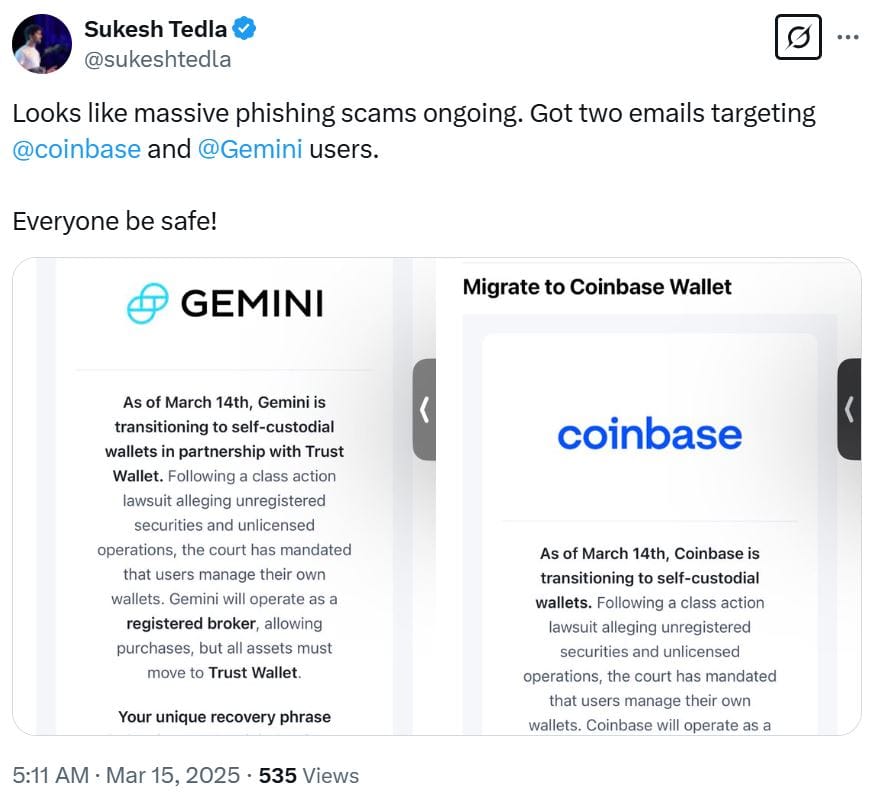The image size is (872, 794).
Task: Open the post options ellipsis menu
Action: [848, 36]
